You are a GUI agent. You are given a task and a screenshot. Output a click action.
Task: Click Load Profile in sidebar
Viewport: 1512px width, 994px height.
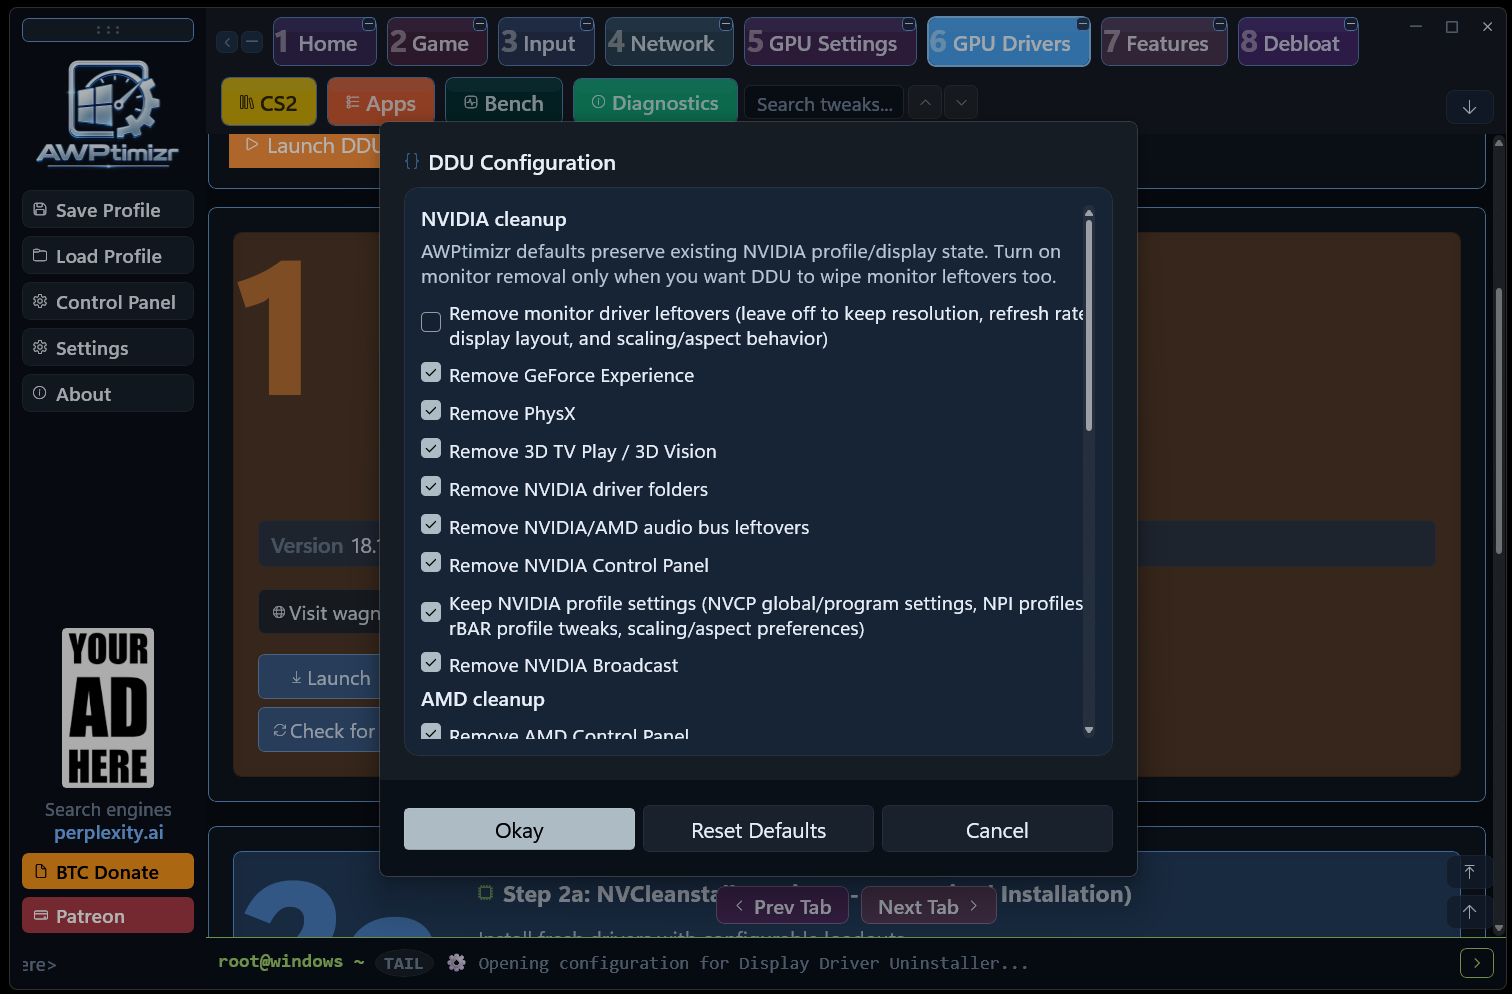(x=108, y=256)
